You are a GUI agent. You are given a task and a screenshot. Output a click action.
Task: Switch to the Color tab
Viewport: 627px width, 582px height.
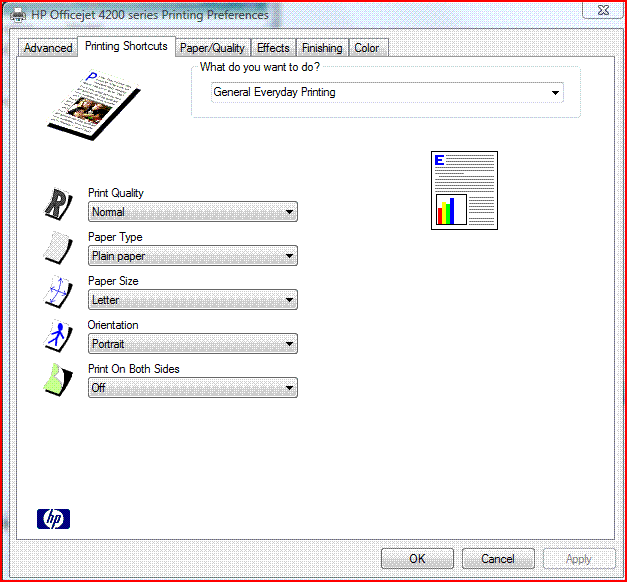[x=367, y=48]
